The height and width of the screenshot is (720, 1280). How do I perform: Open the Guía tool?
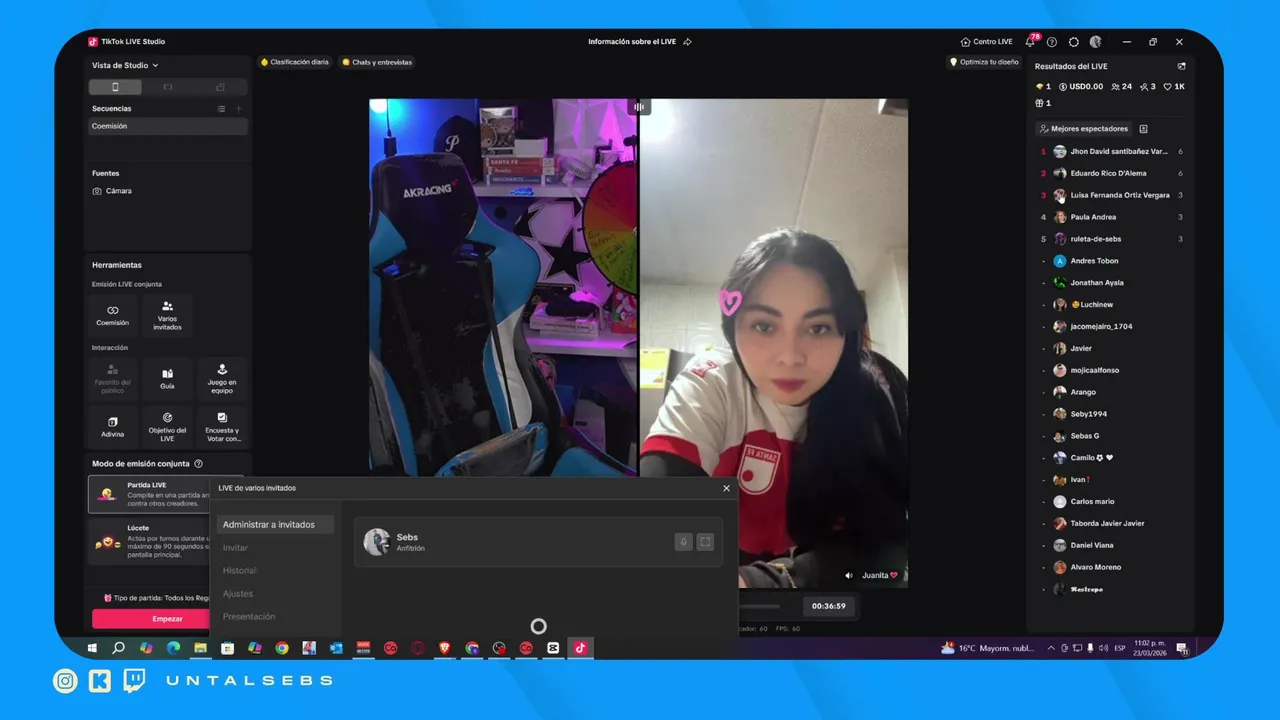tap(167, 378)
